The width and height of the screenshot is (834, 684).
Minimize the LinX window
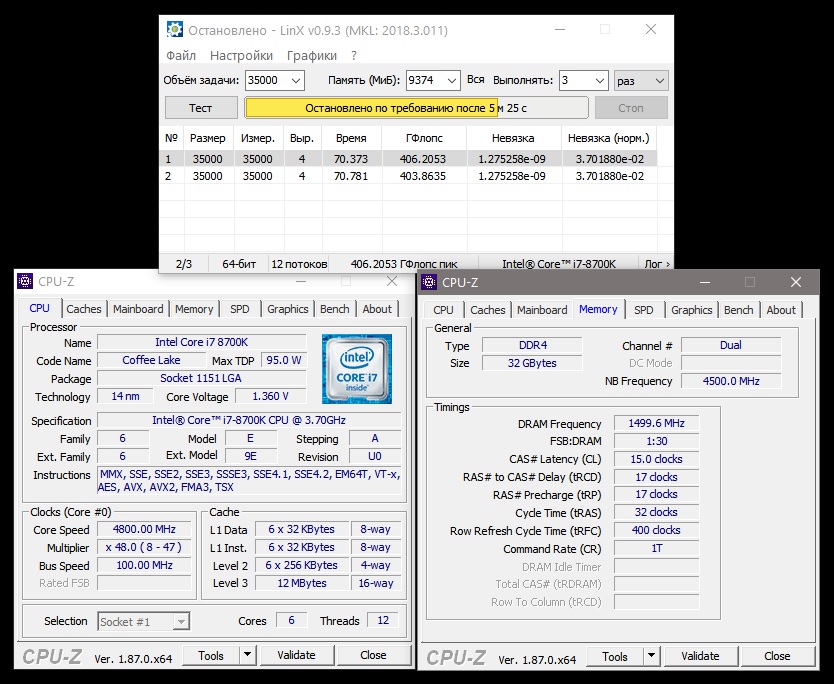[x=560, y=30]
